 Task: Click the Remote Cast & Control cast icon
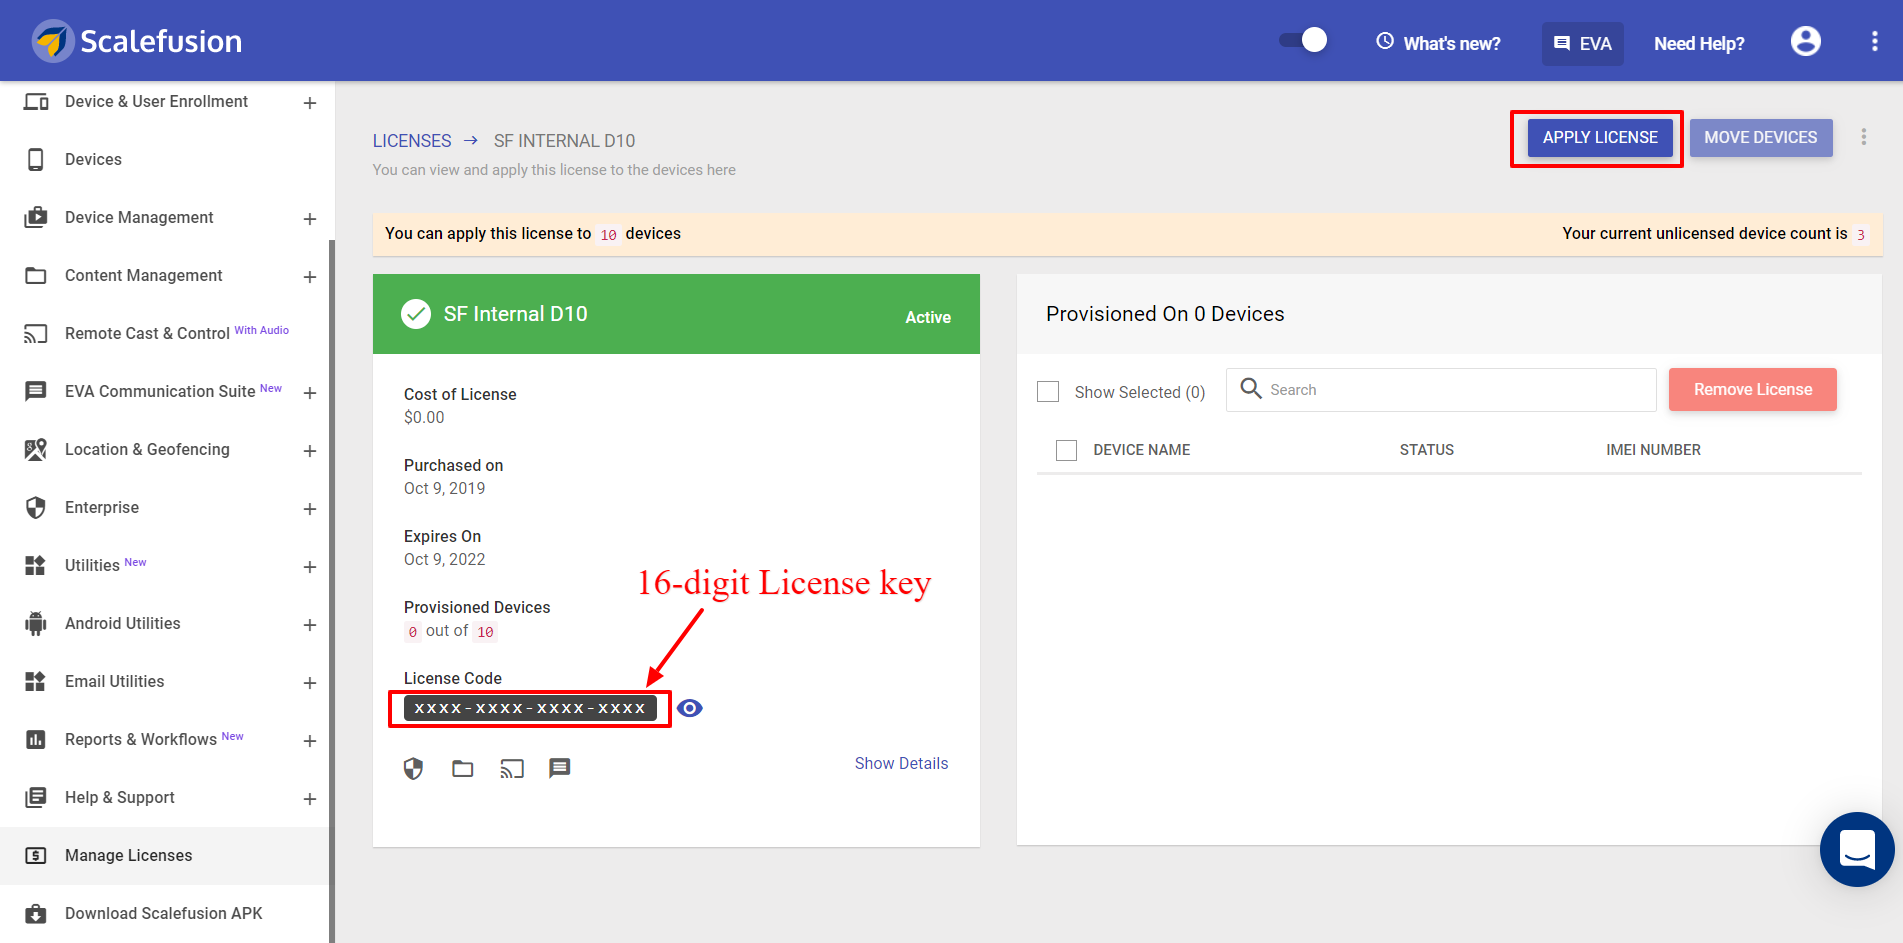[x=36, y=333]
